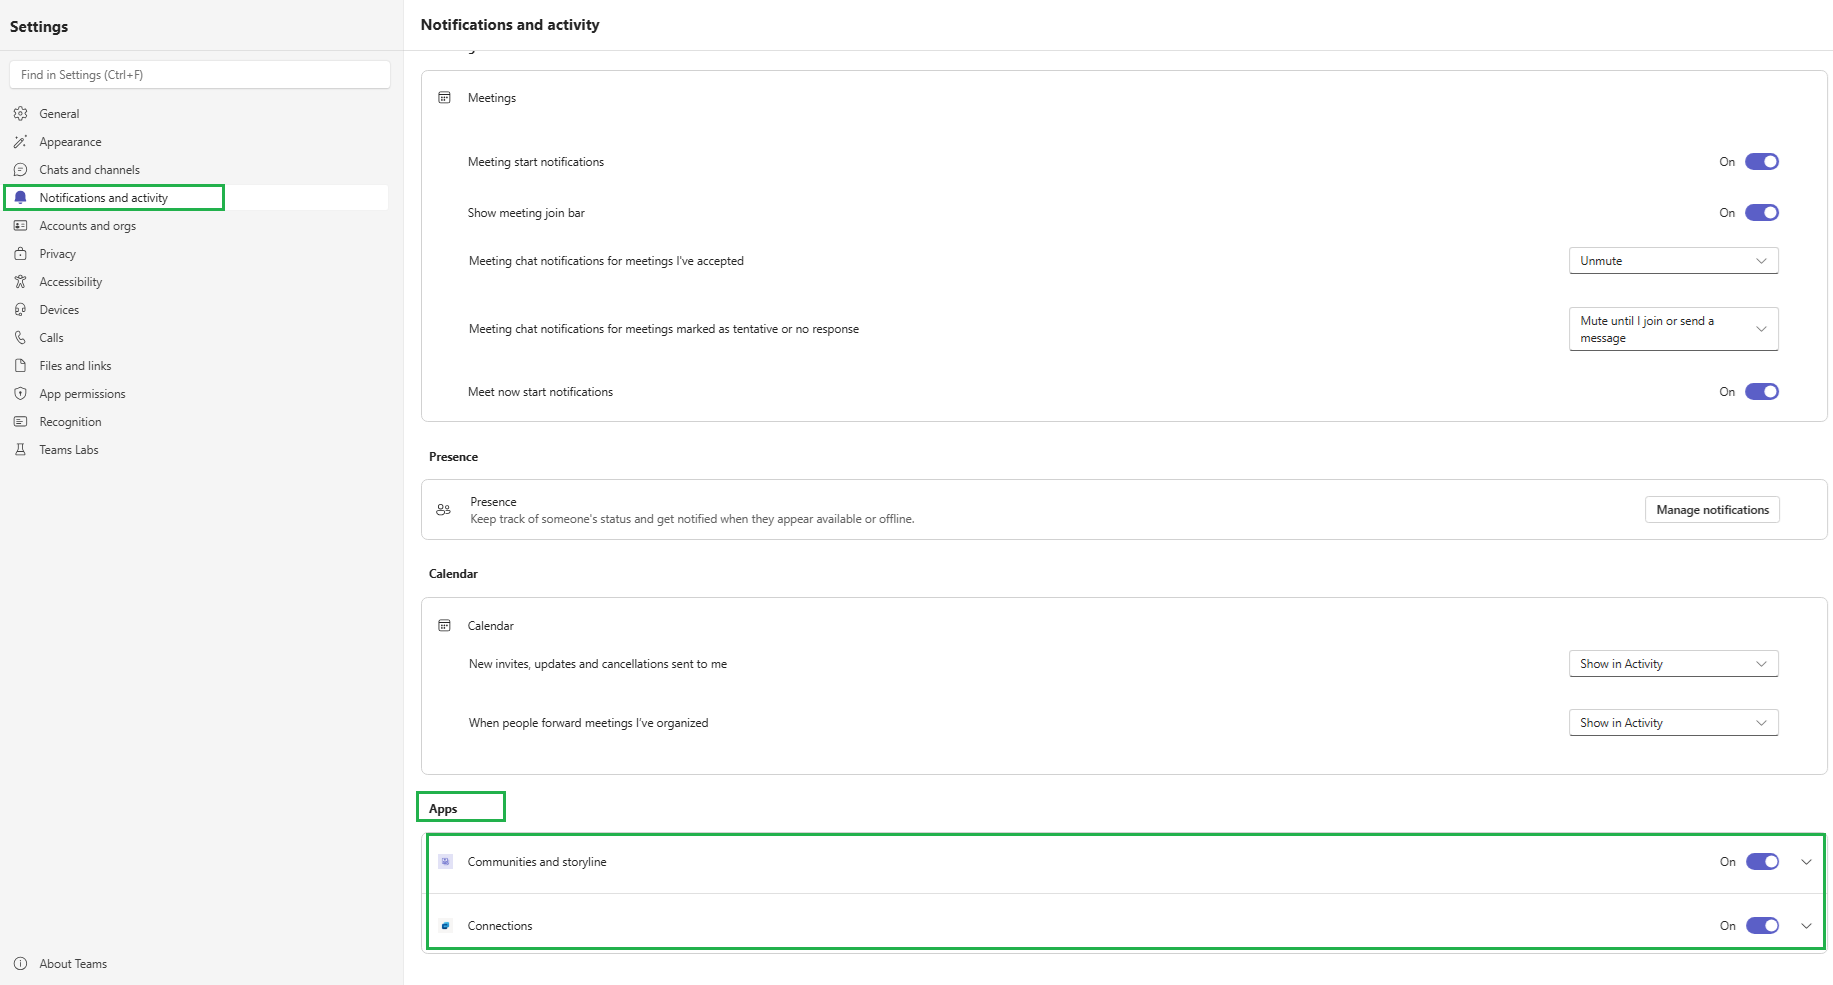Open Accessibility settings
Screen dimensions: 1833x985
tap(199, 282)
